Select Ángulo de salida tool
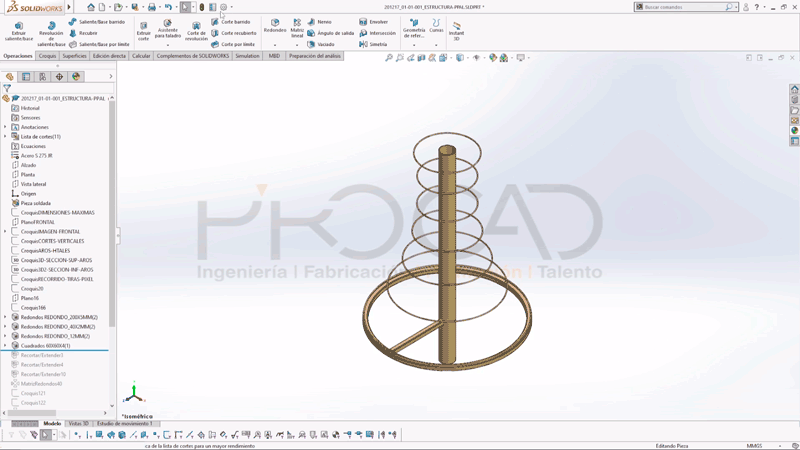The image size is (800, 450). point(331,33)
